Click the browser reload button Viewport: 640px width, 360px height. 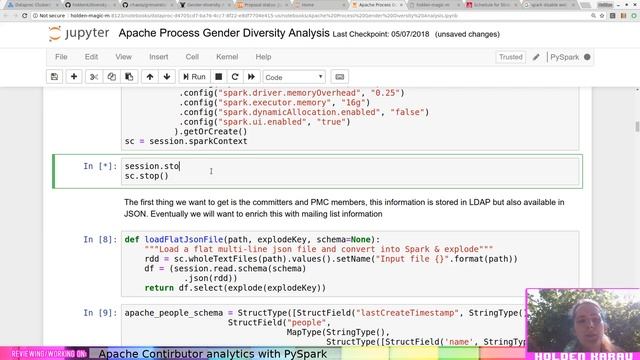24,16
